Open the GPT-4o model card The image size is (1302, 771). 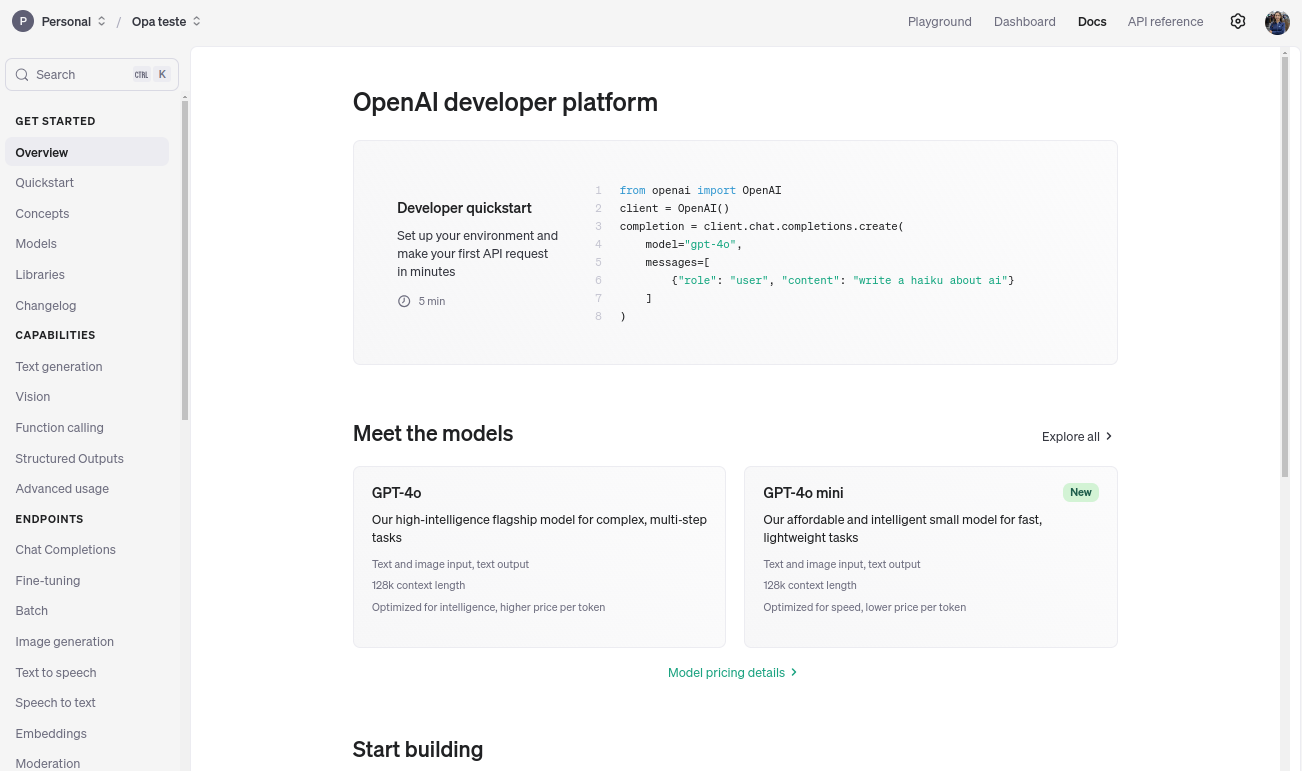click(539, 557)
